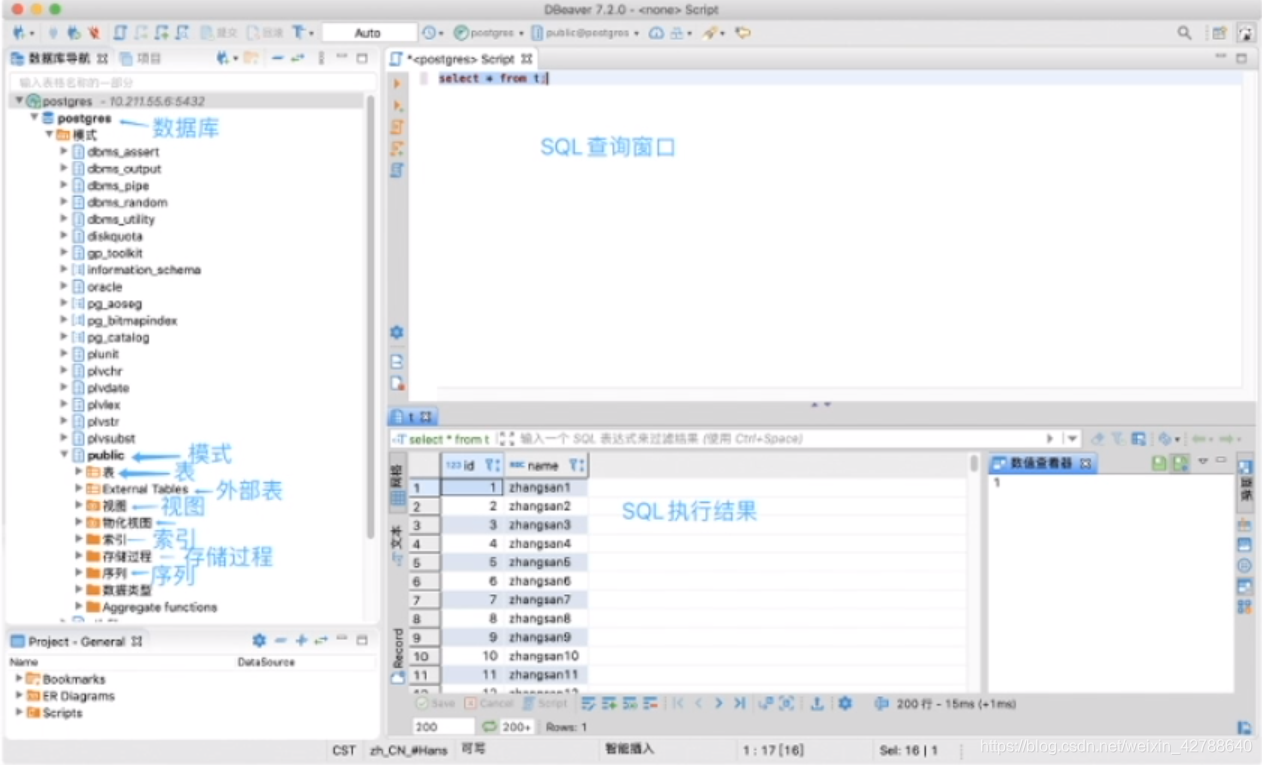Viewport: 1262px width, 765px height.
Task: Click row header number 7 in results grid
Action: (x=423, y=600)
